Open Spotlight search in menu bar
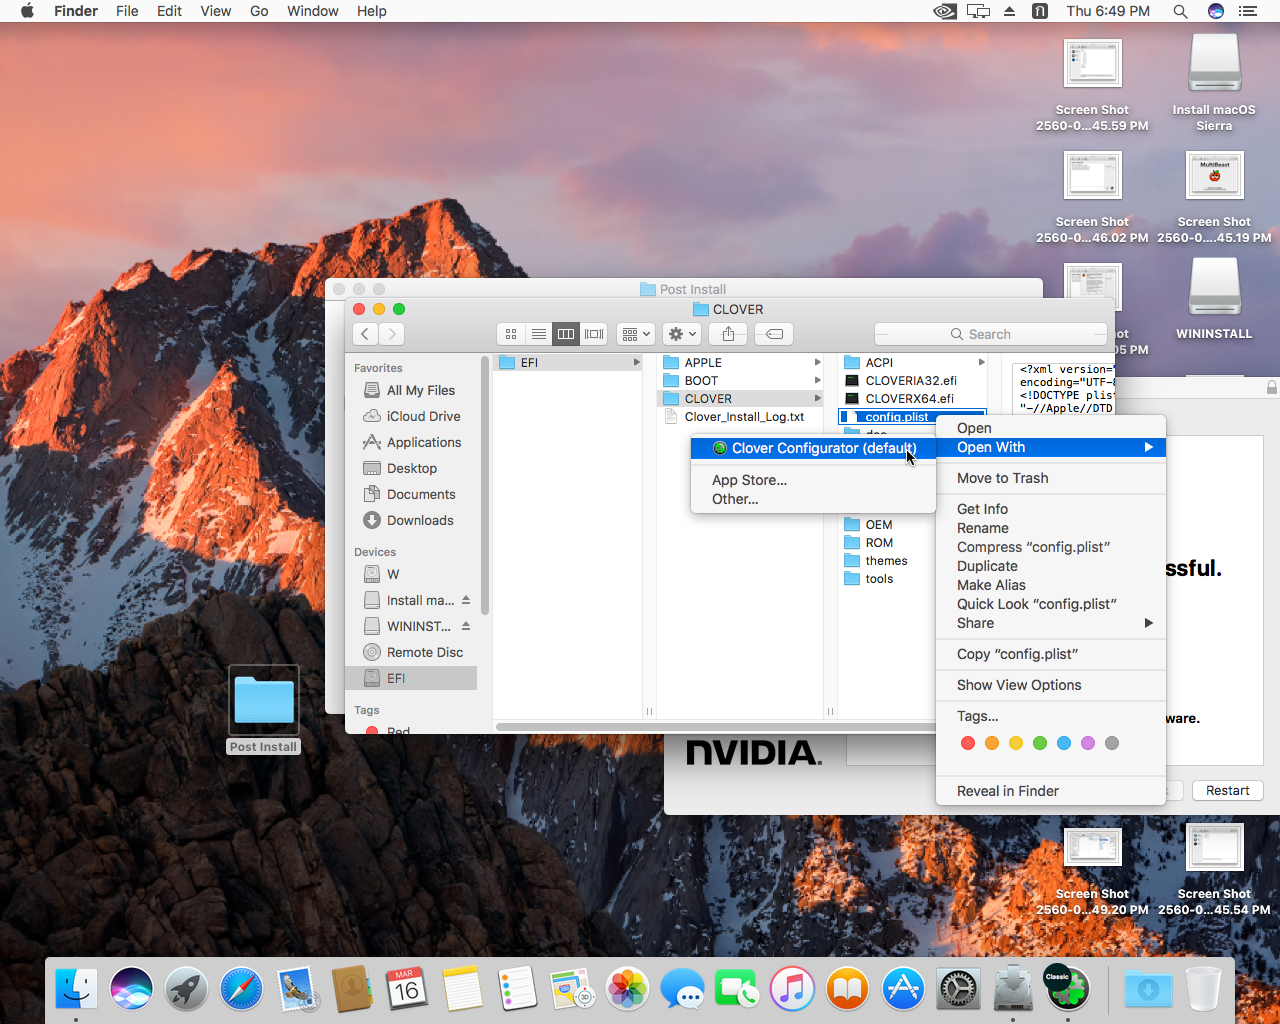This screenshot has width=1280, height=1024. (x=1180, y=11)
